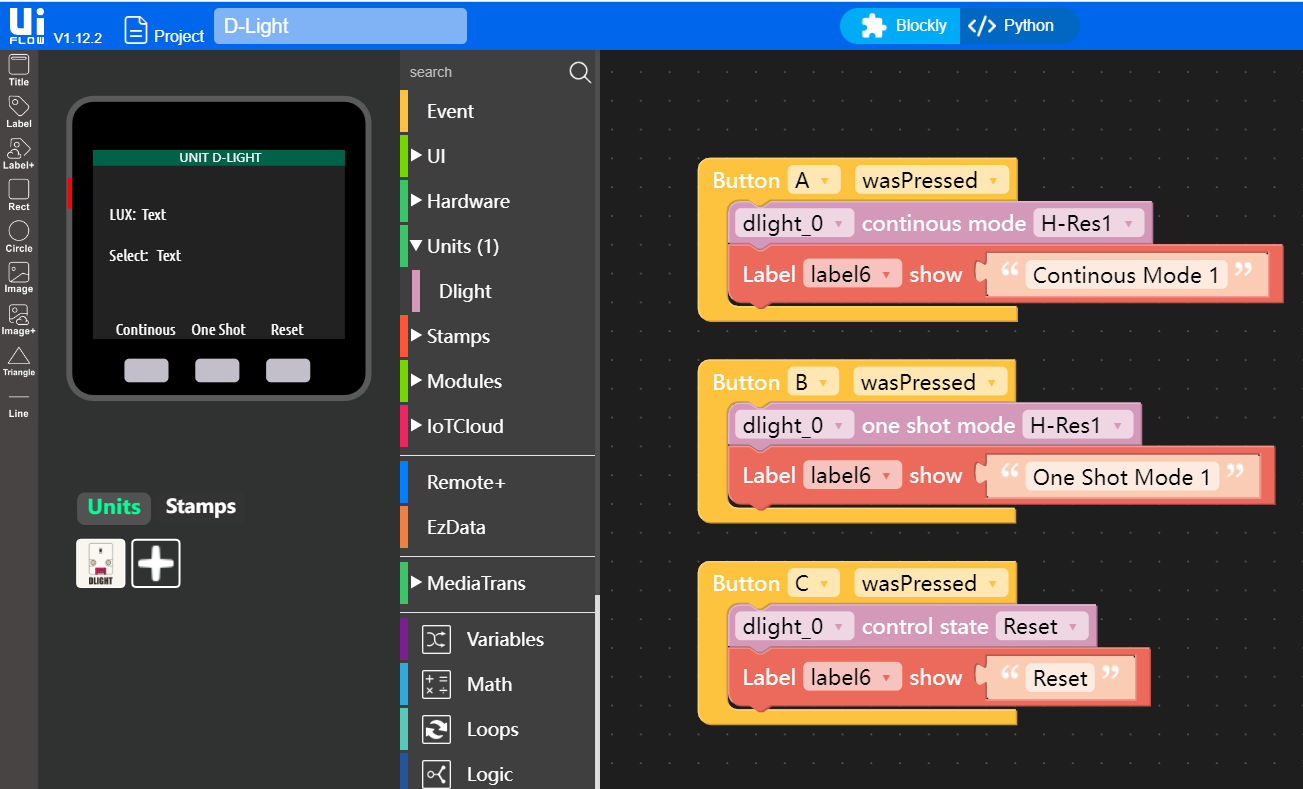
Task: Click the D-Light project name field
Action: tap(340, 27)
